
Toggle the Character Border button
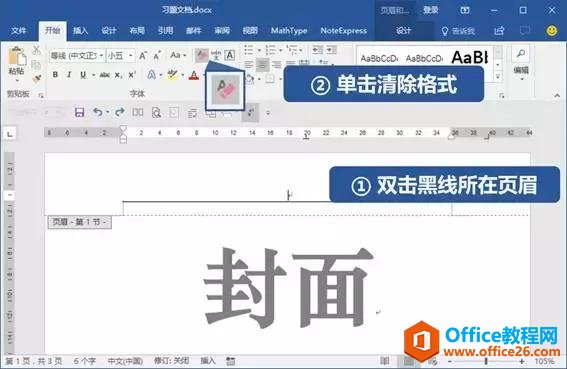tap(230, 55)
